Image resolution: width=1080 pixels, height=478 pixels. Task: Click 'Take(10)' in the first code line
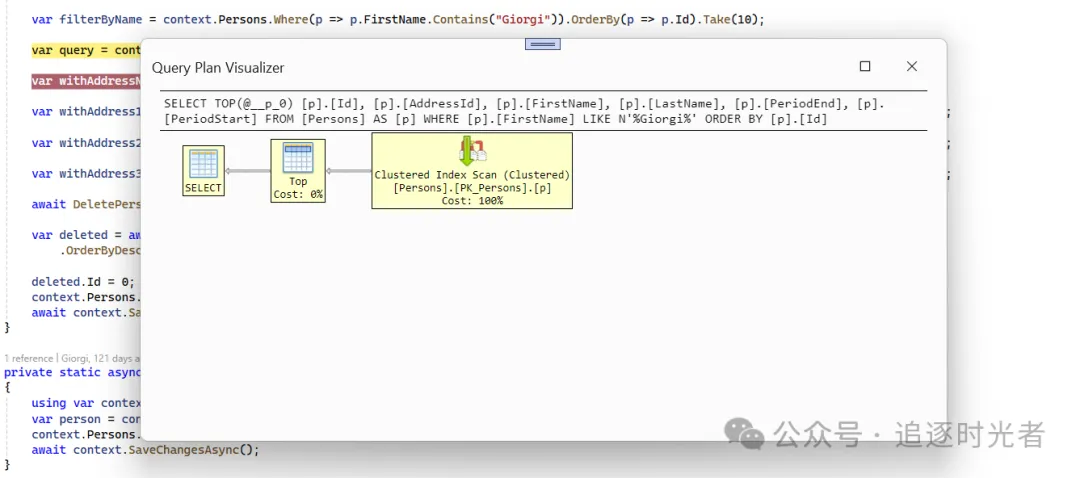730,19
